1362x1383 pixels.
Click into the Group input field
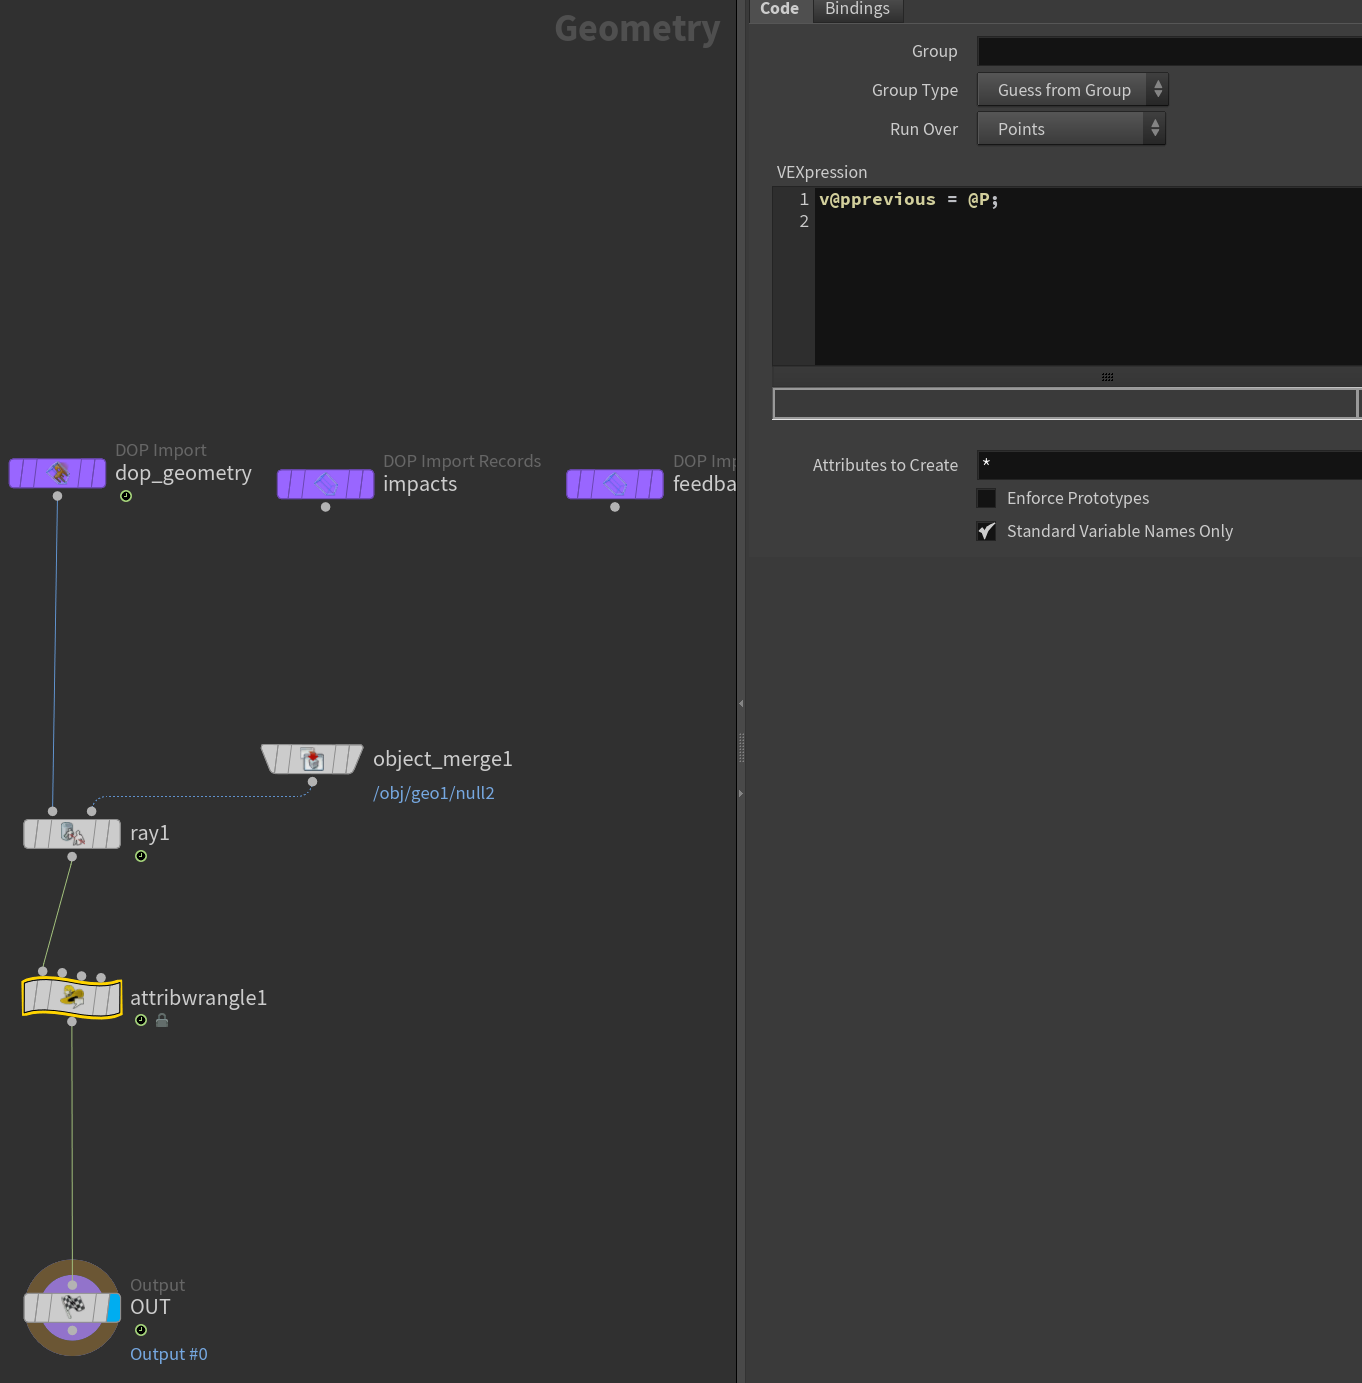click(x=1169, y=51)
